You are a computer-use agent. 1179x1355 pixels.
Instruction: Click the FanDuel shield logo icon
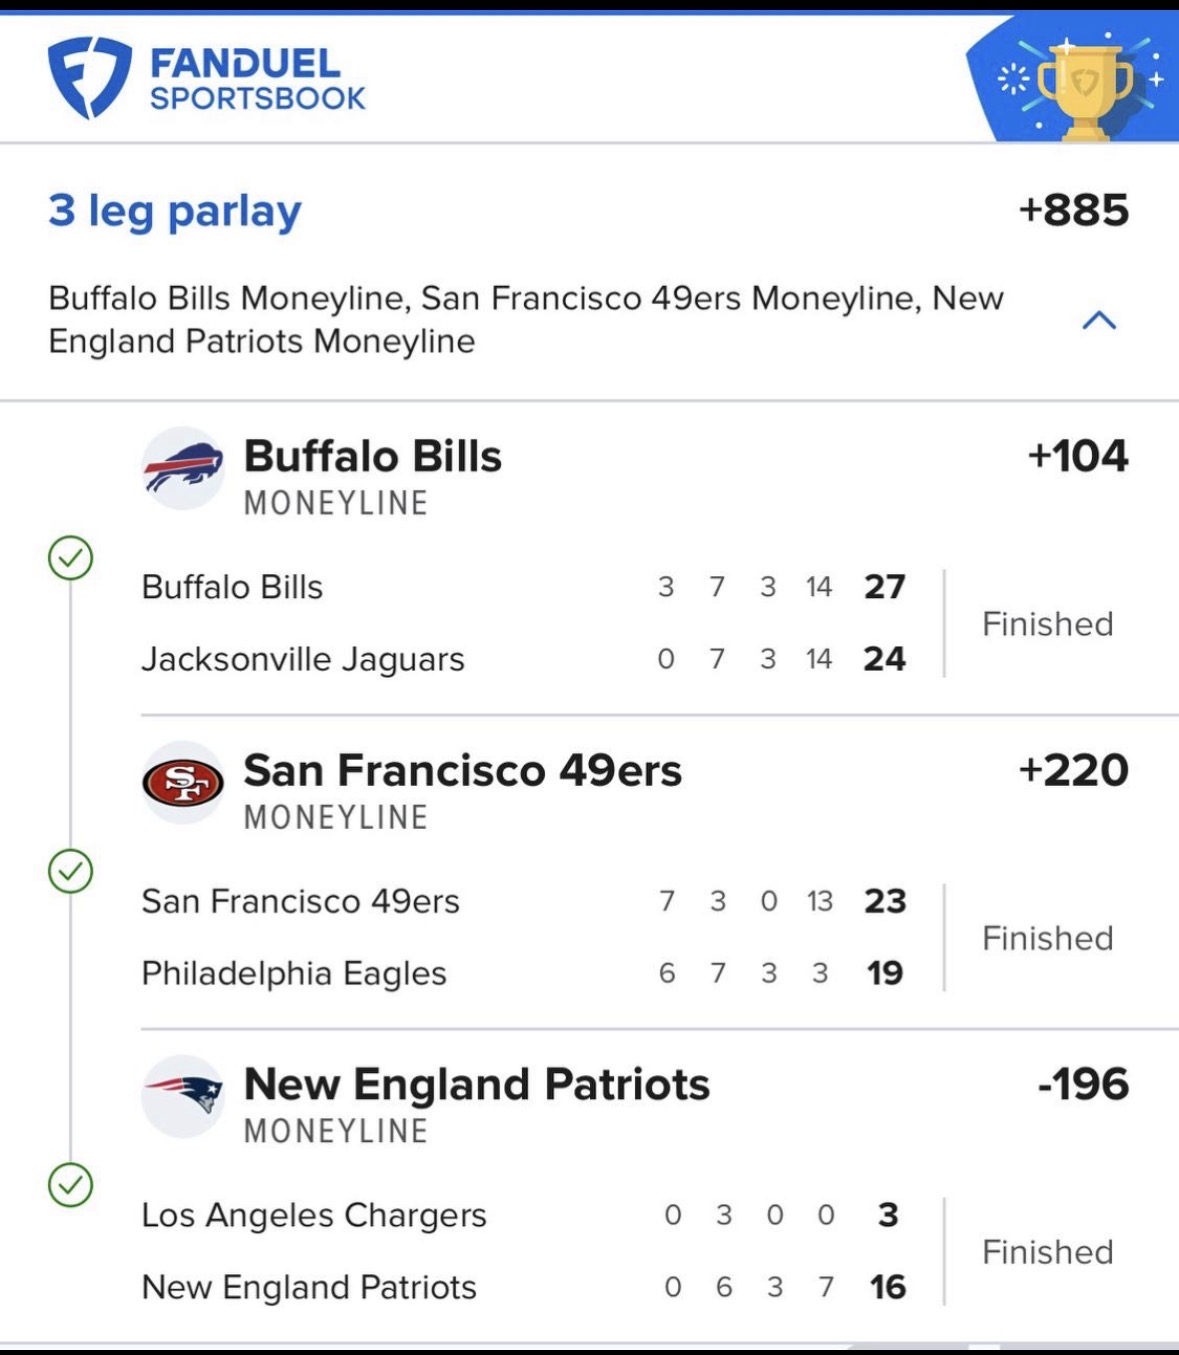89,77
